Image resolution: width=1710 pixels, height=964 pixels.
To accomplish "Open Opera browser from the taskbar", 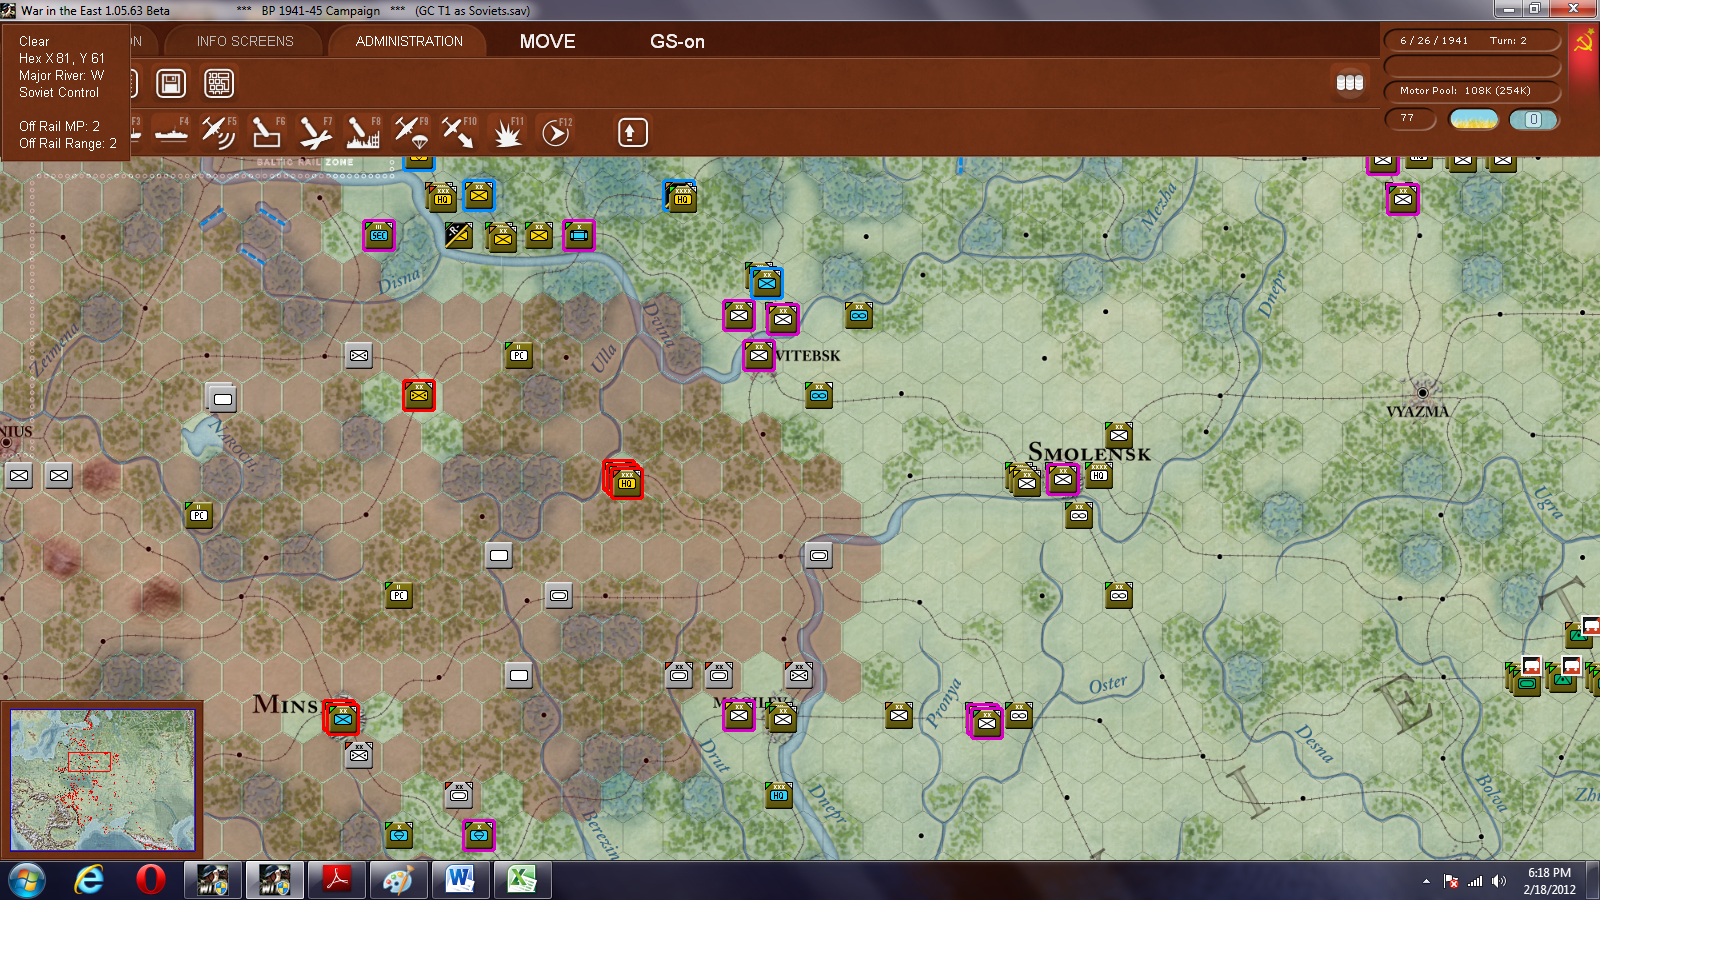I will 151,881.
